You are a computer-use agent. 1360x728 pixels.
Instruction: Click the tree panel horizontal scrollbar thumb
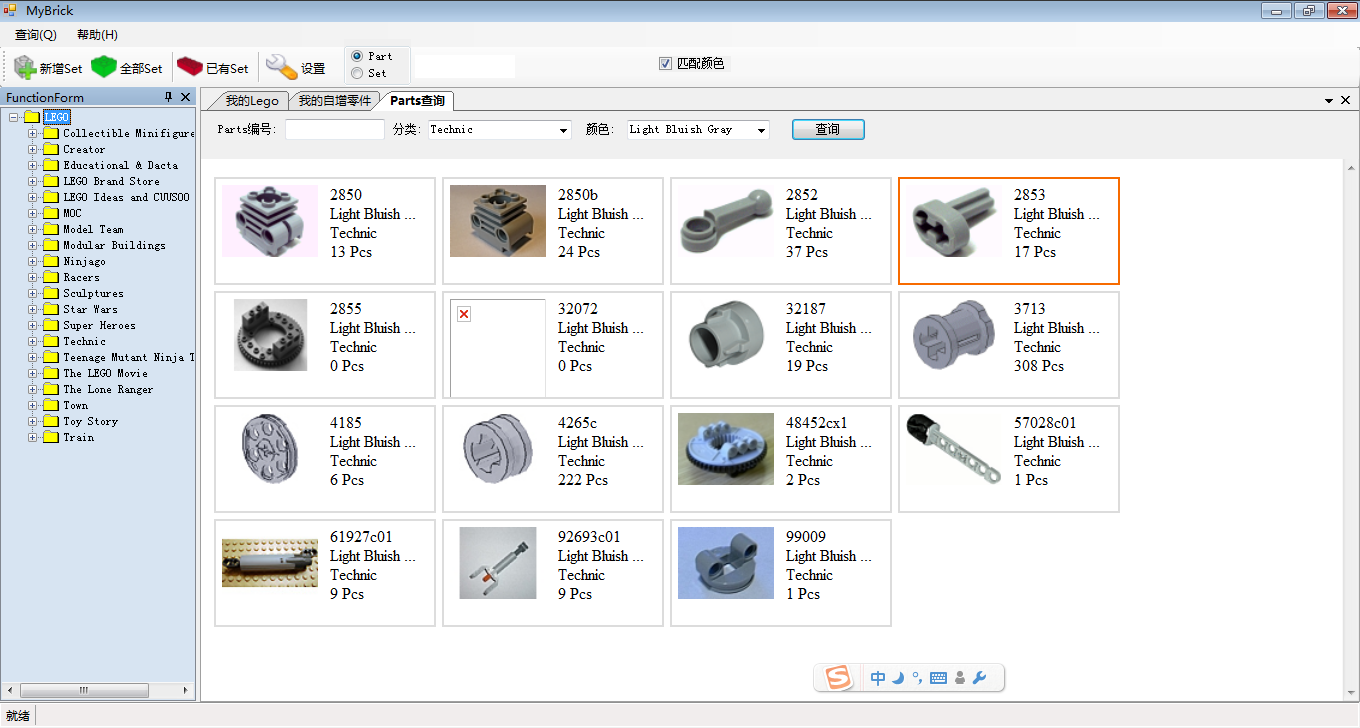click(84, 690)
